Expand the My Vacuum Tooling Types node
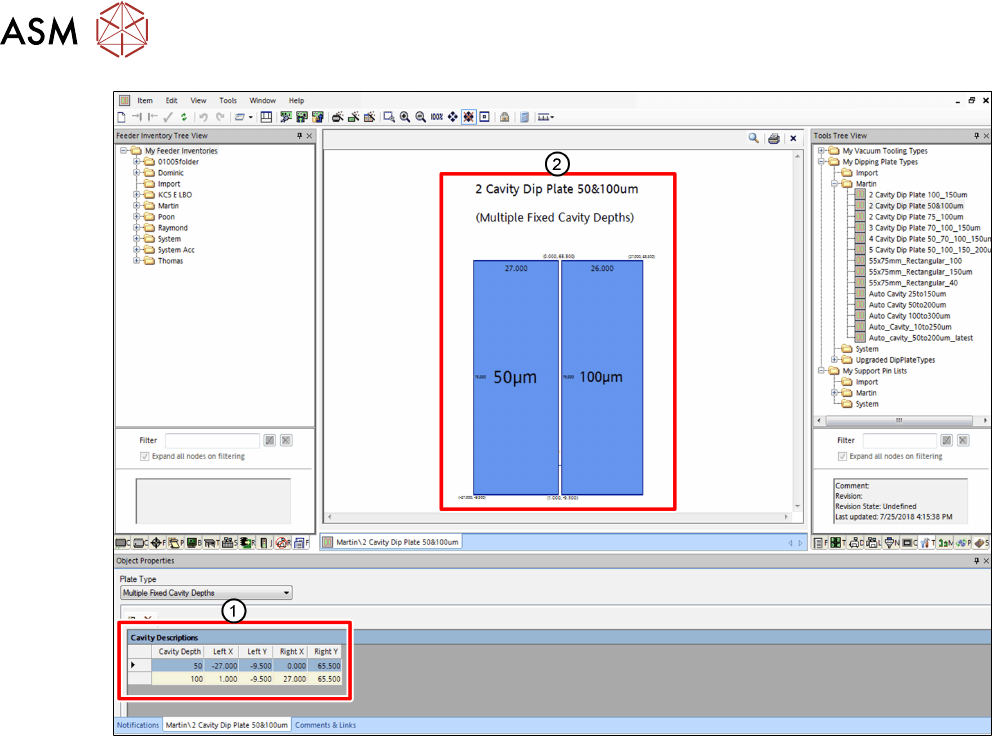992x736 pixels. [x=821, y=151]
